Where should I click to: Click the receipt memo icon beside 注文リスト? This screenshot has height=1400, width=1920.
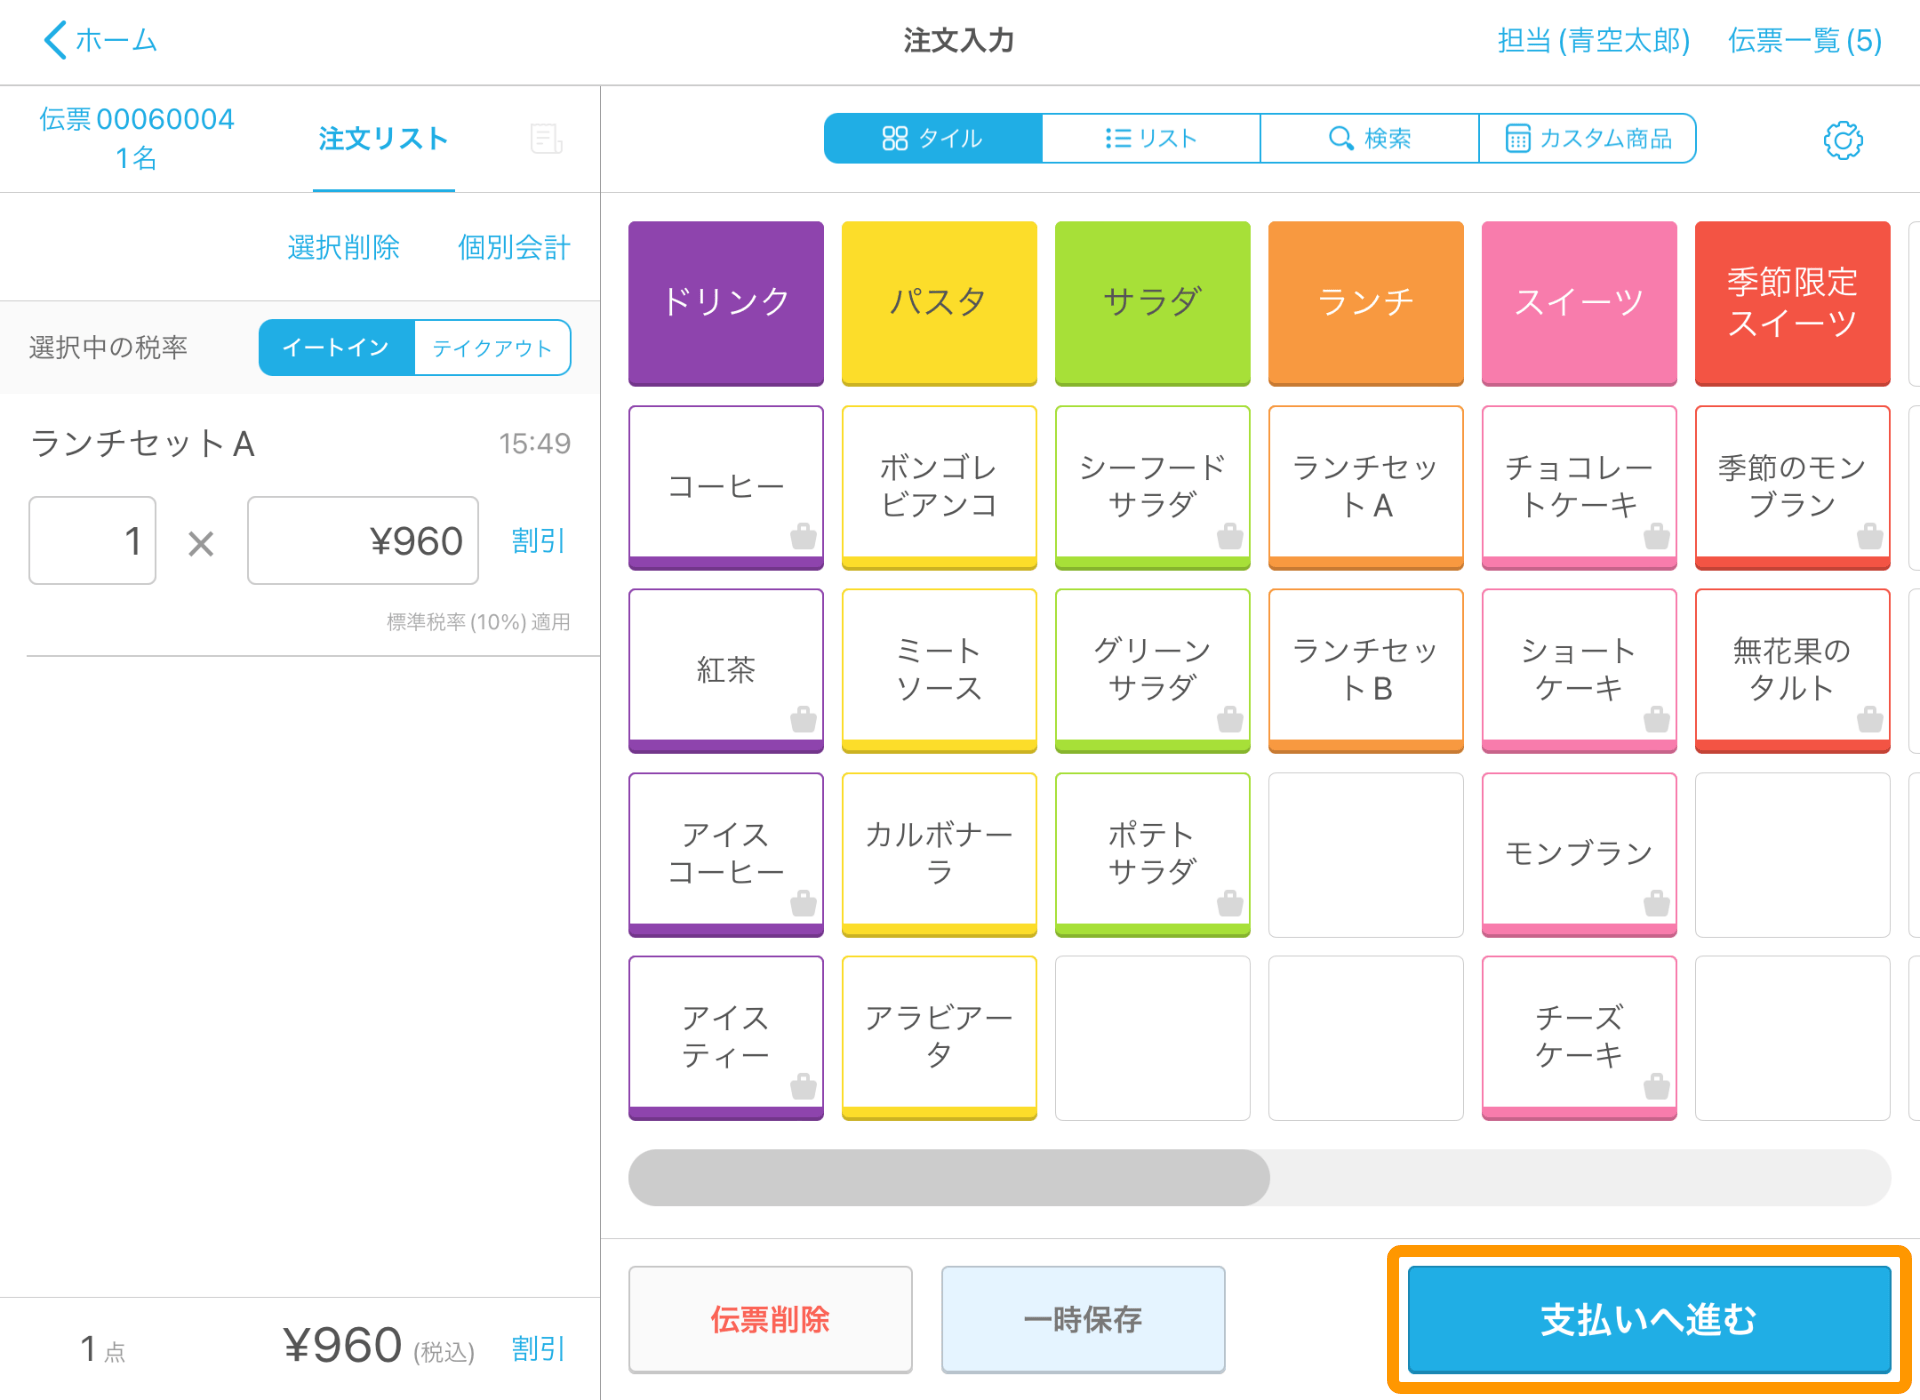[x=546, y=139]
